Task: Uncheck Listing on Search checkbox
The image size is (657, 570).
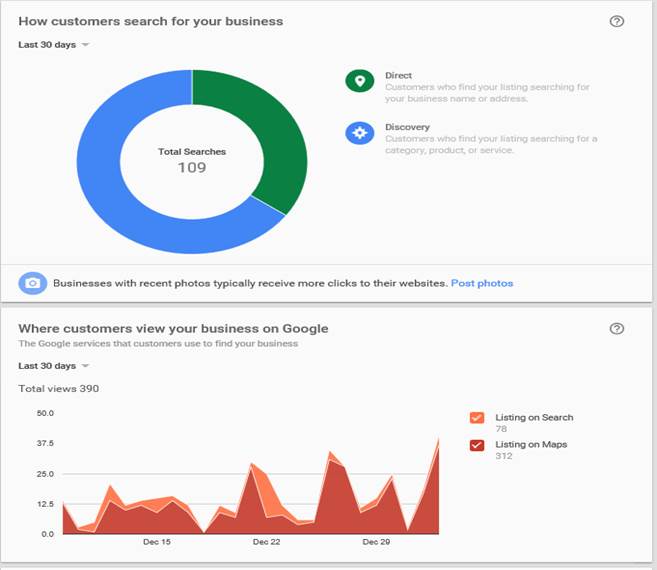Action: [x=477, y=418]
